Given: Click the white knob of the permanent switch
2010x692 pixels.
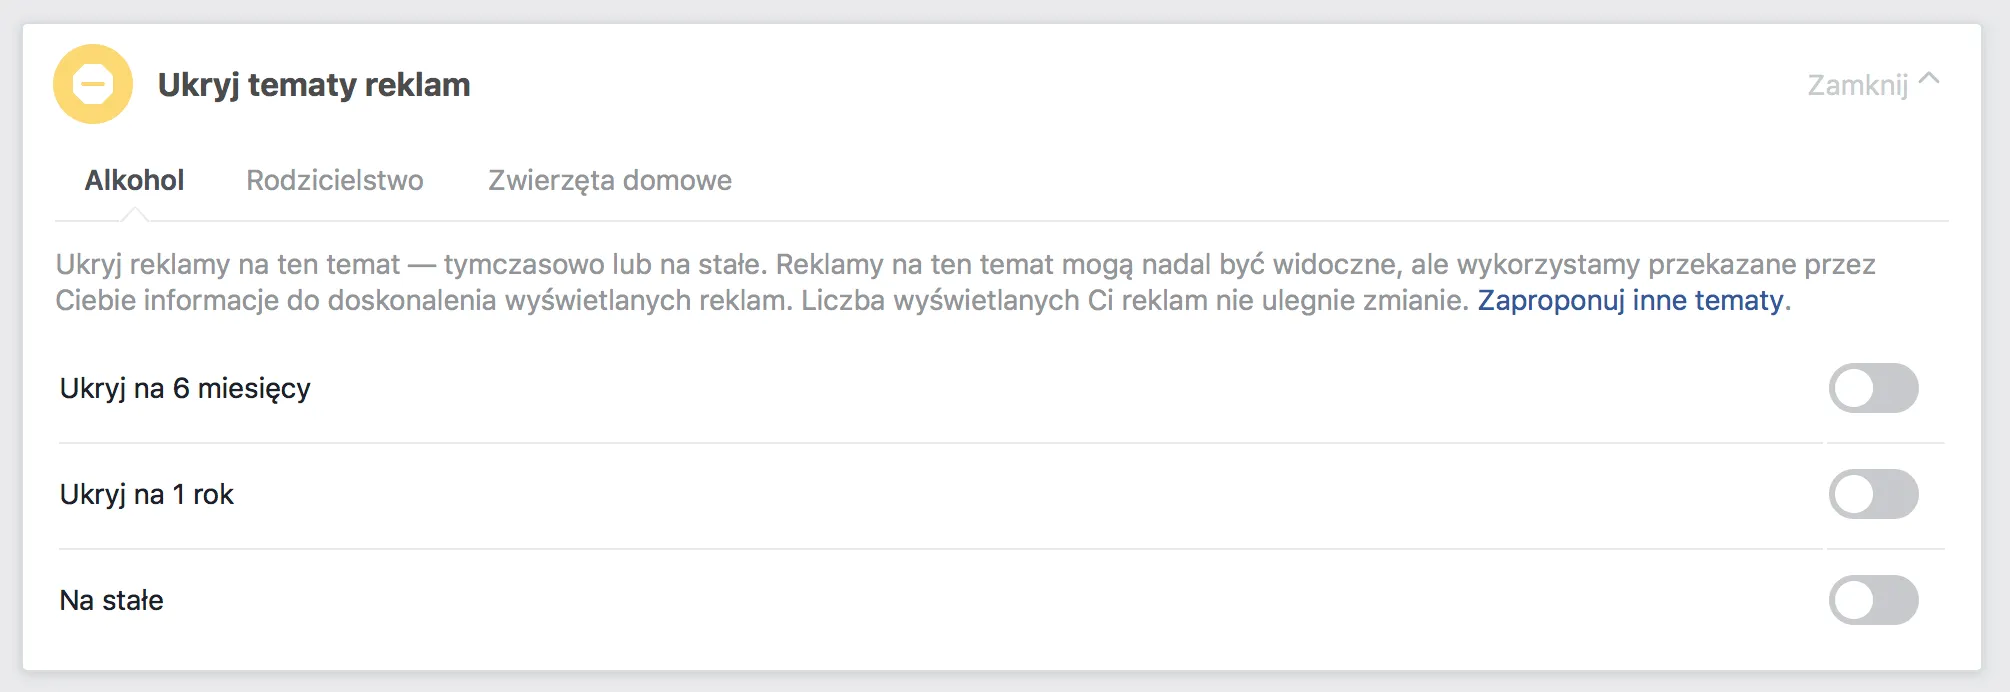Looking at the screenshot, I should click(x=1854, y=600).
